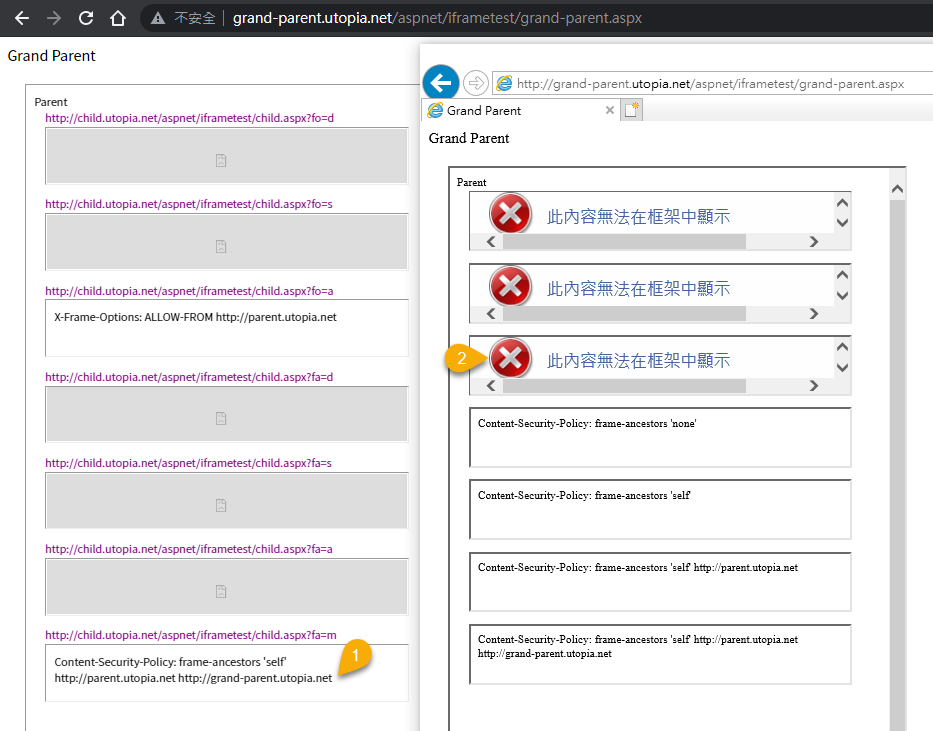Viewport: 933px width, 731px height.
Task: Open a new tab in Internet Explorer
Action: tap(631, 110)
